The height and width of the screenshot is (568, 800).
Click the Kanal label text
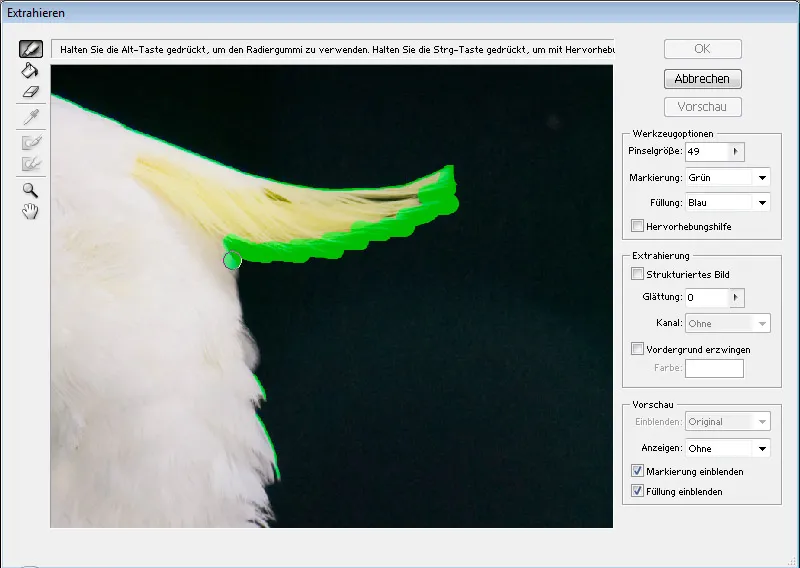pyautogui.click(x=669, y=323)
